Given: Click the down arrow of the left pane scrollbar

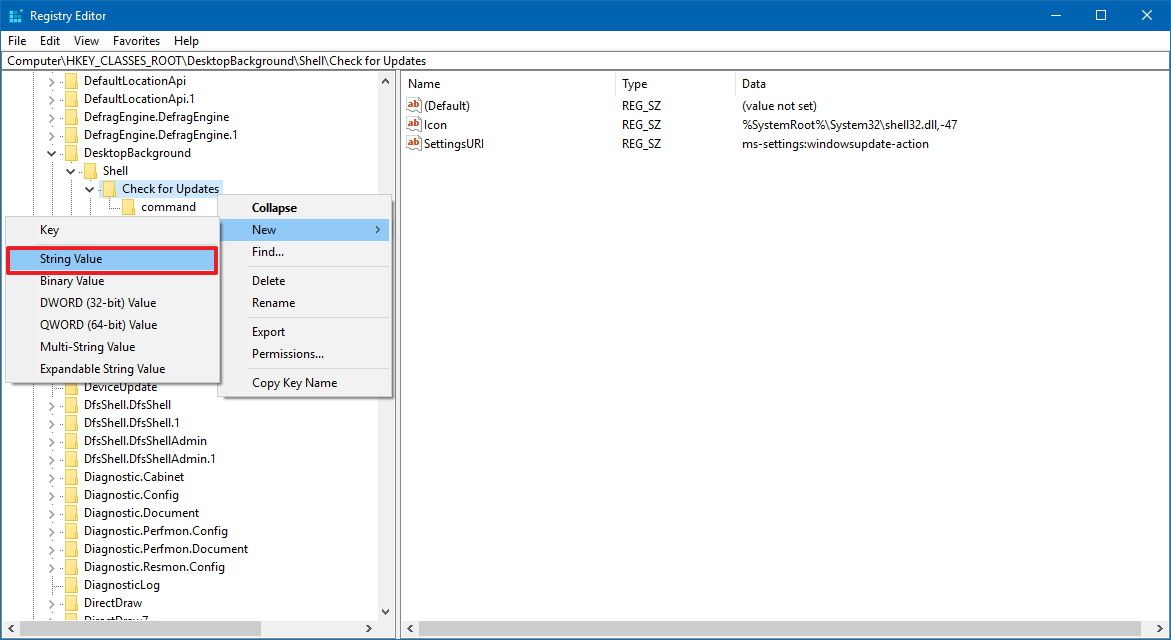Looking at the screenshot, I should (385, 611).
